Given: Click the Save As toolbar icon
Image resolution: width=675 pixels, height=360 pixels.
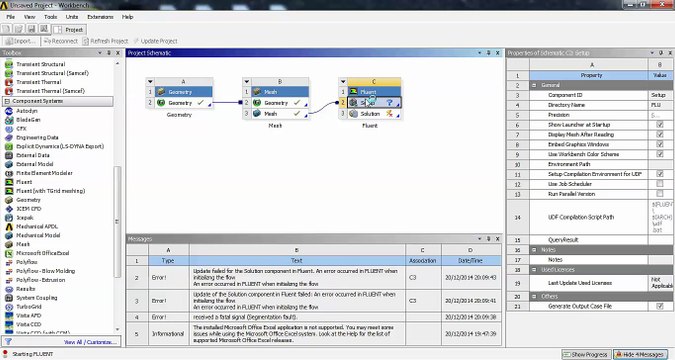Looking at the screenshot, I should pos(44,29).
